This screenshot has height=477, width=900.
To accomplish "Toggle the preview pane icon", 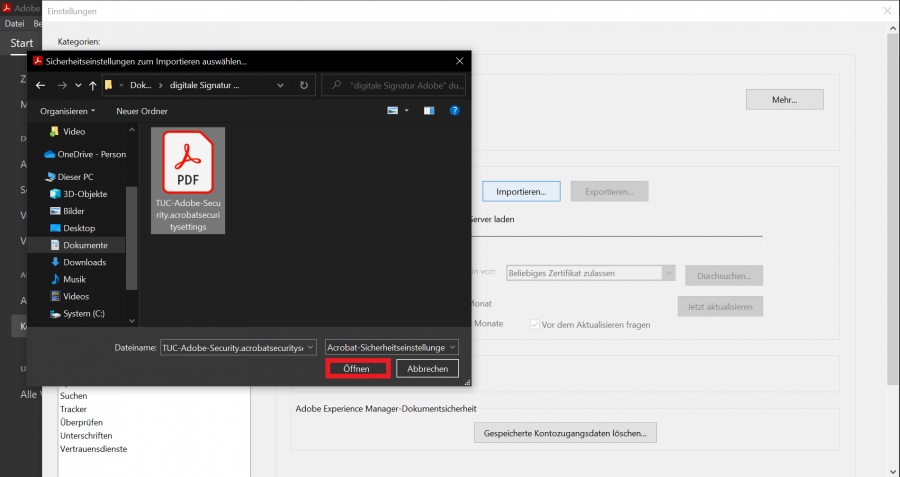I will pyautogui.click(x=429, y=111).
